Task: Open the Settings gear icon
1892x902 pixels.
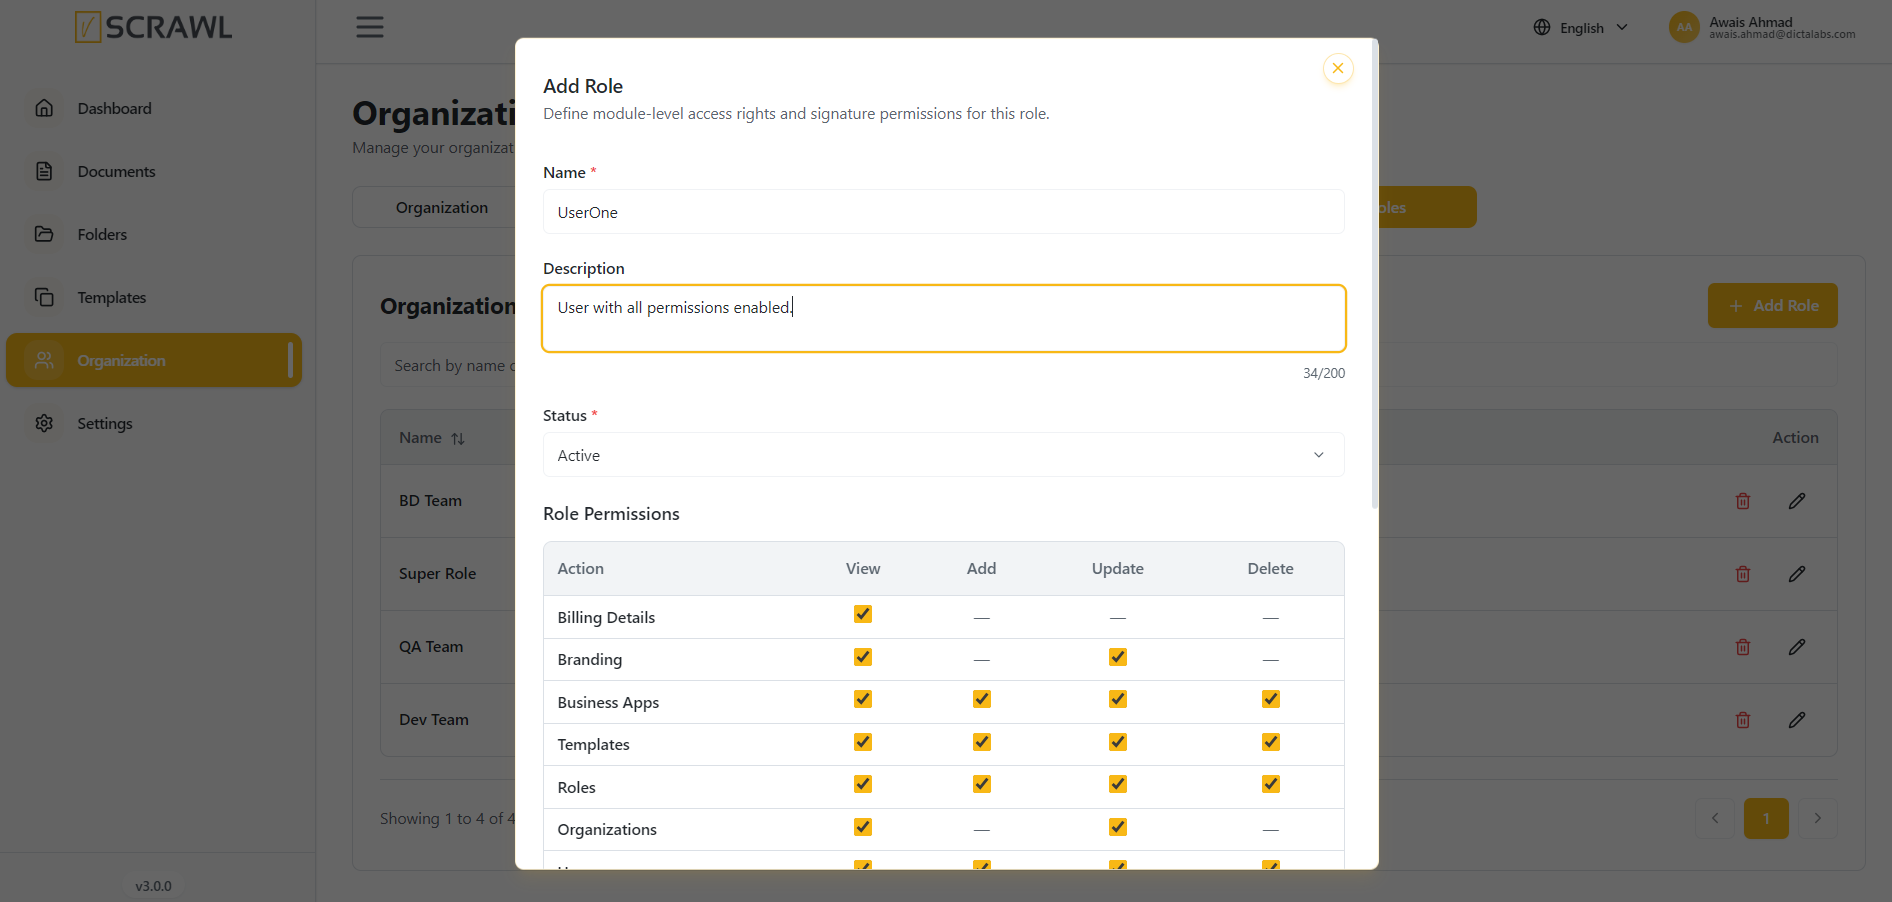Action: (x=44, y=423)
